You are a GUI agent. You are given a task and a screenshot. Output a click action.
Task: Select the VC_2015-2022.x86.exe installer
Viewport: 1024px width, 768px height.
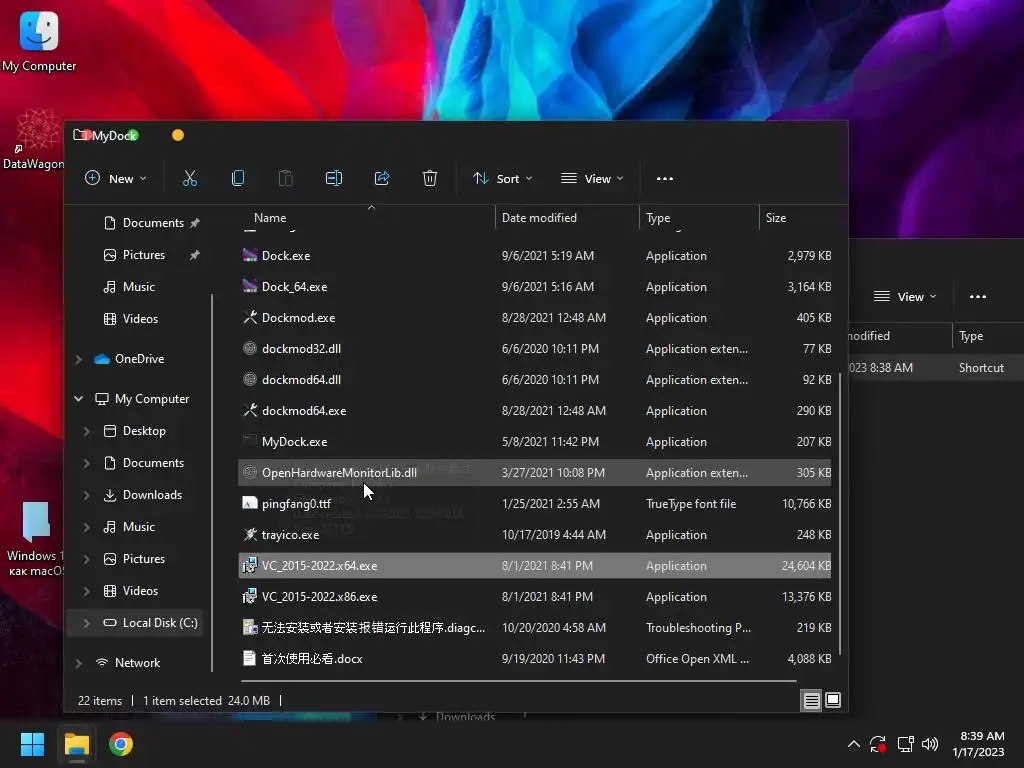pyautogui.click(x=535, y=596)
